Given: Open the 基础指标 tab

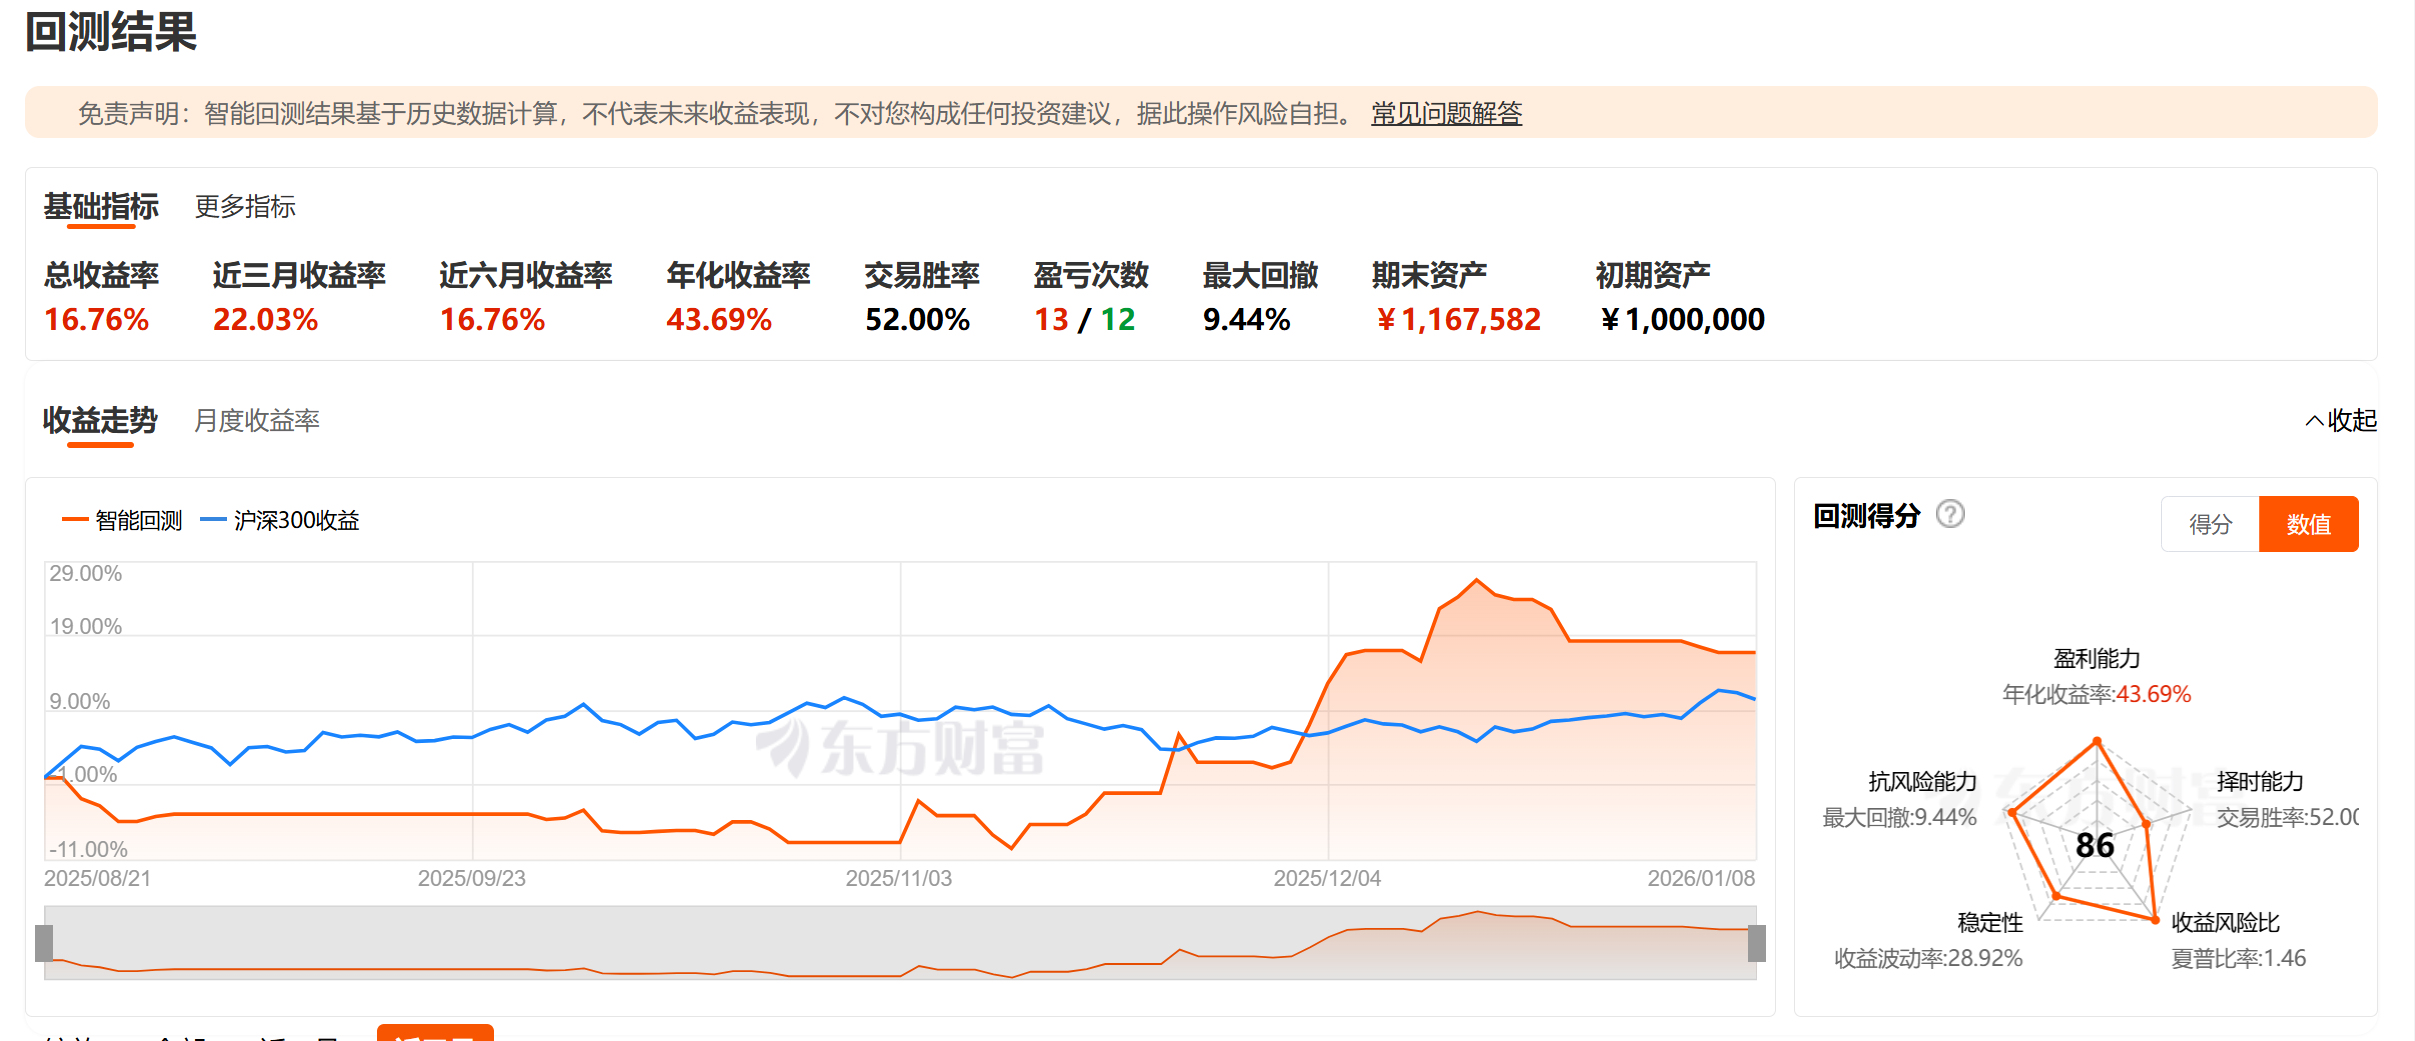Looking at the screenshot, I should 101,206.
